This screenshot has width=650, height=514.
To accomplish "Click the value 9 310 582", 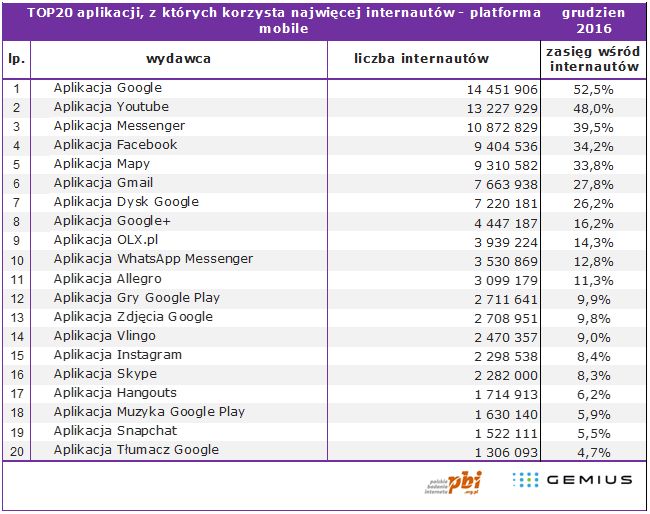I will (506, 166).
